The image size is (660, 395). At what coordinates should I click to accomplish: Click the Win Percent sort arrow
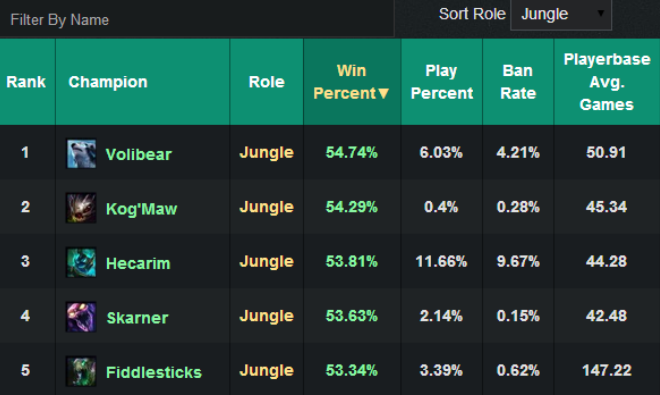pos(383,93)
